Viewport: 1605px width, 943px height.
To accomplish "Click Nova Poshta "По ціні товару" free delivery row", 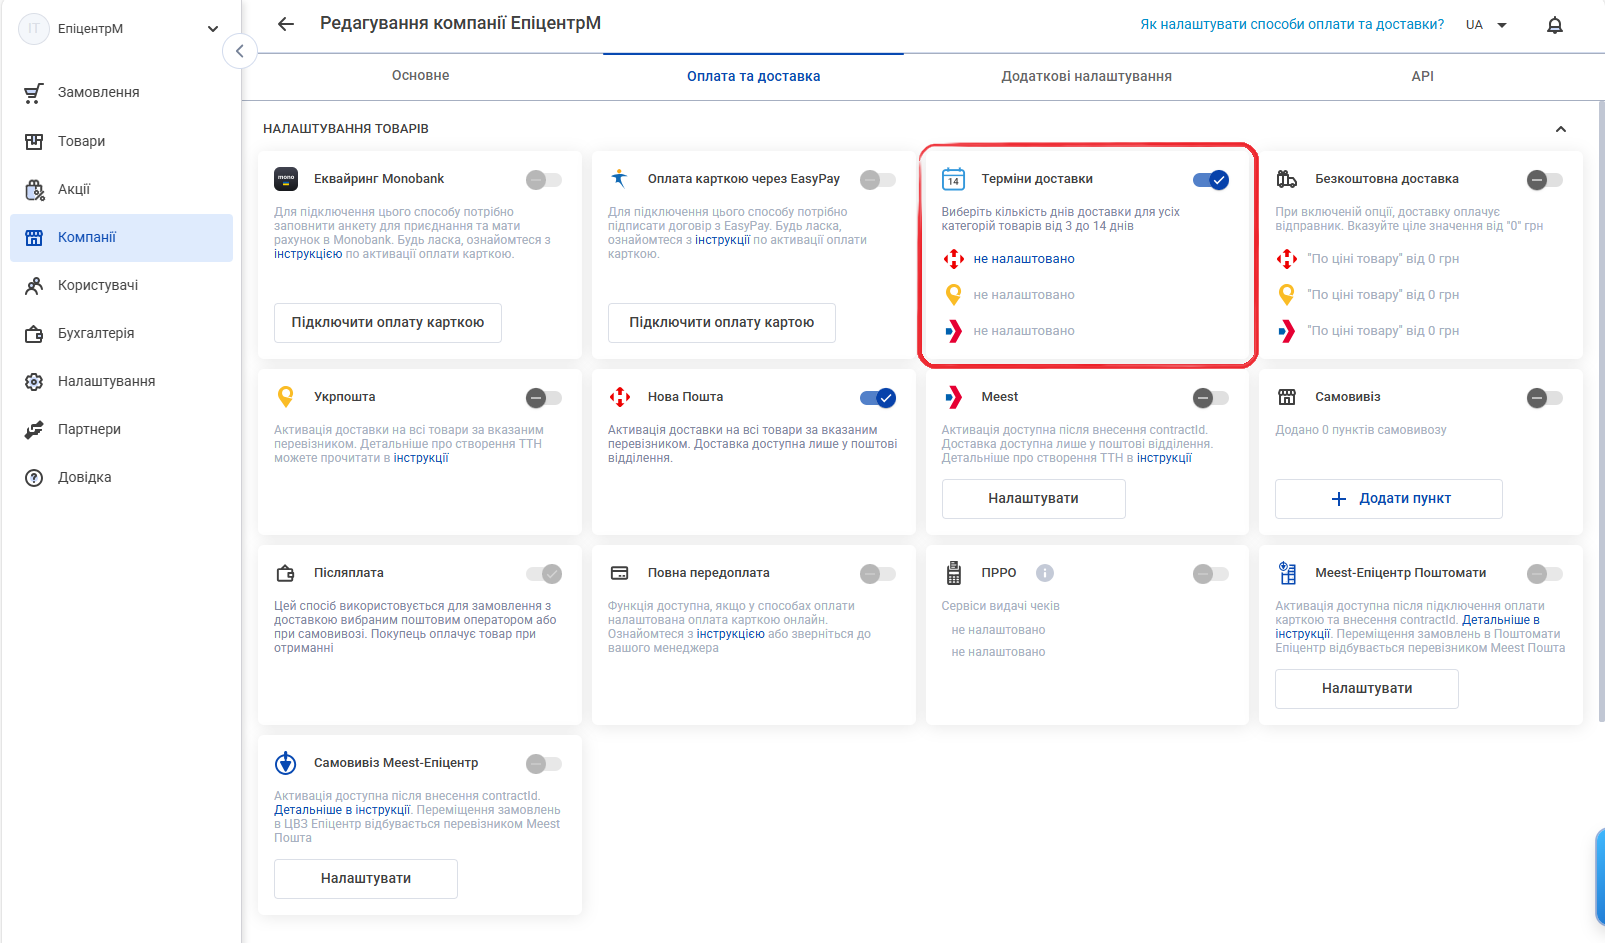I will (x=1383, y=259).
